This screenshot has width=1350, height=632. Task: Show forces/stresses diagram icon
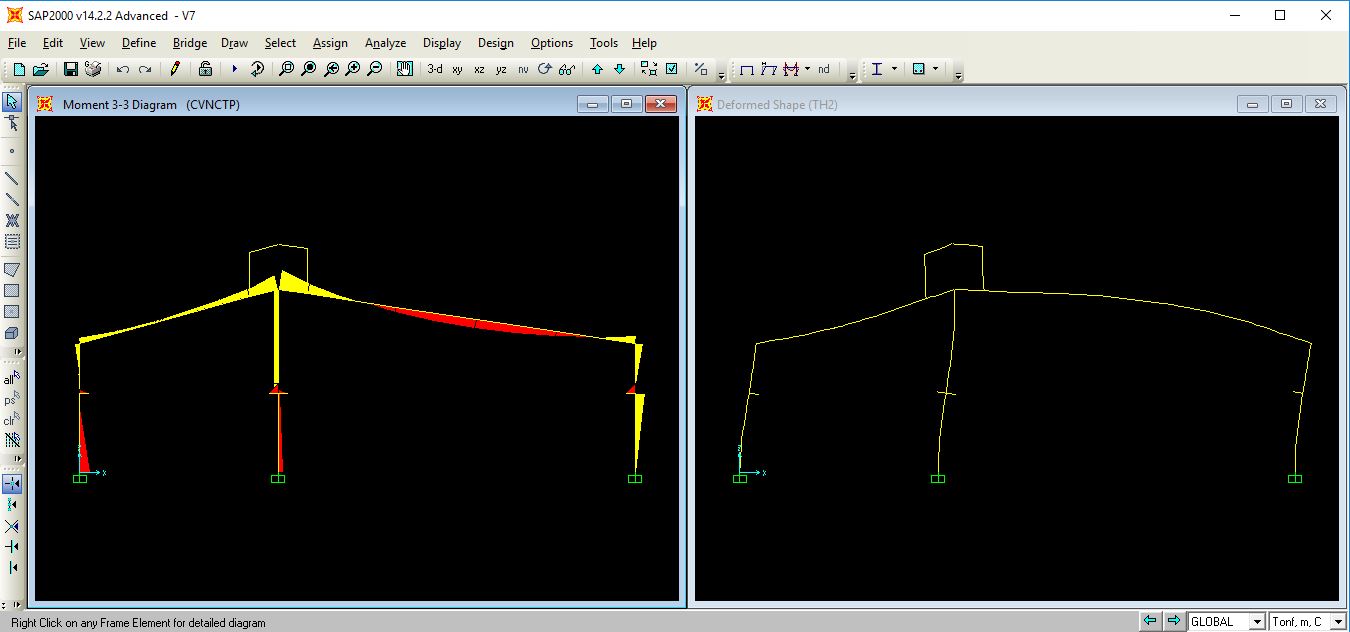(x=791, y=69)
